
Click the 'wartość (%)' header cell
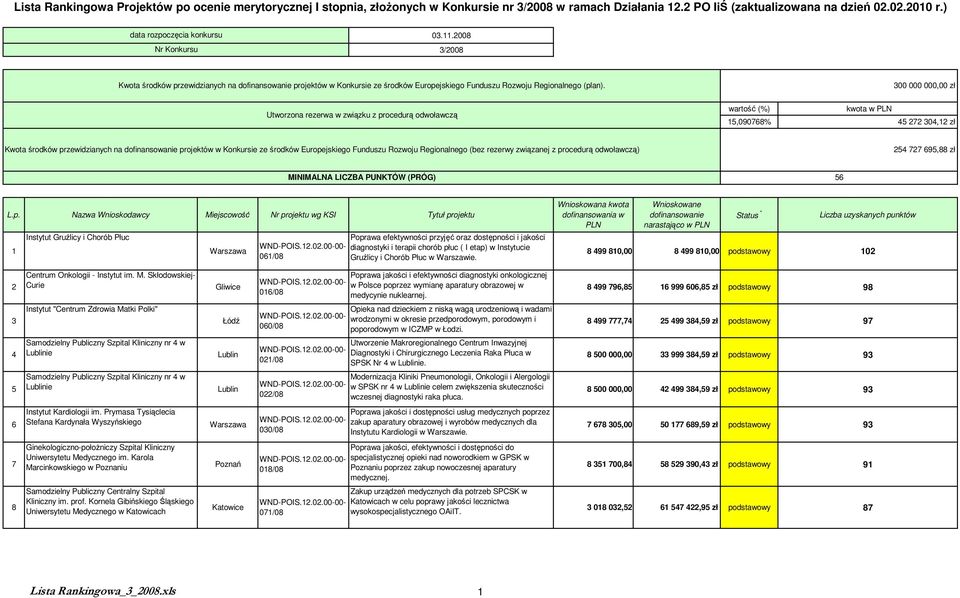749,108
